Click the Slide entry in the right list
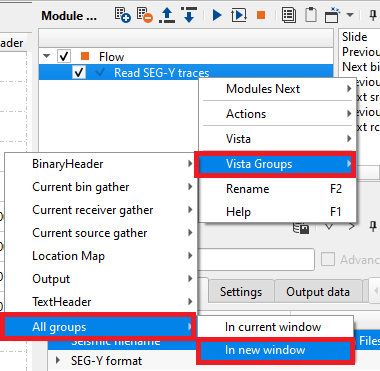 coord(354,37)
